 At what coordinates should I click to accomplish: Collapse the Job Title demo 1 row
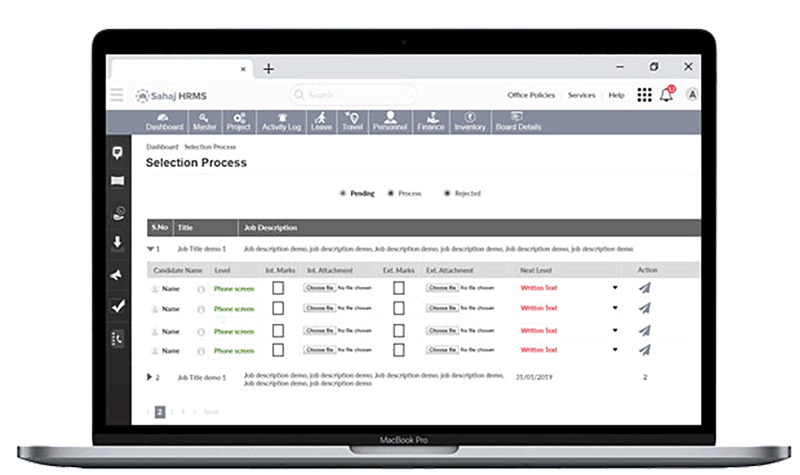151,248
